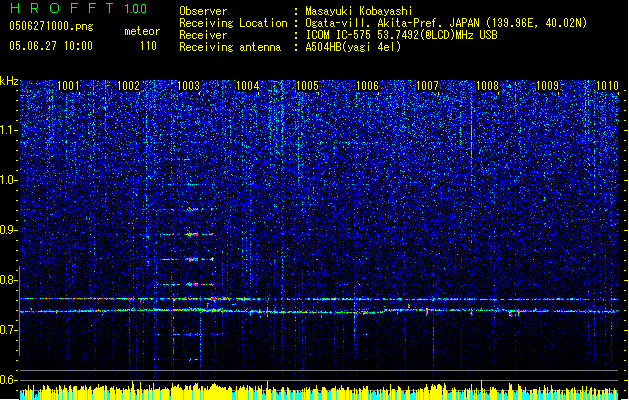Click the Ogata-vill. Akita-Pref. JAPAN location text
Screen dimensions: 629x400
point(446,23)
